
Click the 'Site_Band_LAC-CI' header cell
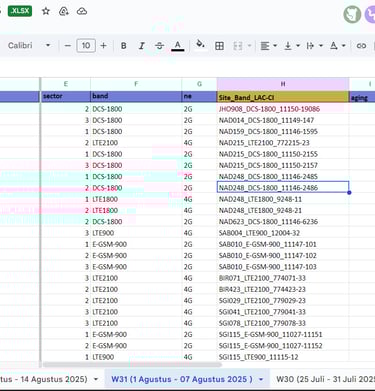click(283, 97)
